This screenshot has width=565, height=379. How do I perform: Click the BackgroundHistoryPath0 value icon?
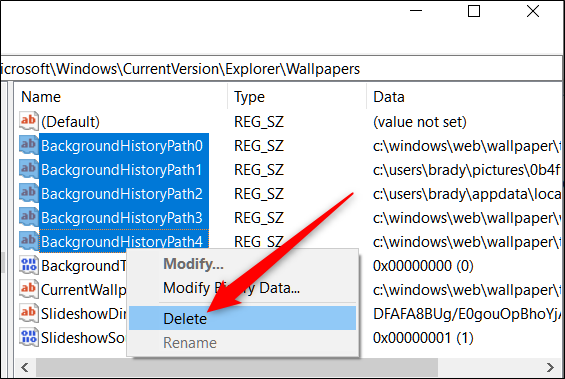pyautogui.click(x=28, y=145)
